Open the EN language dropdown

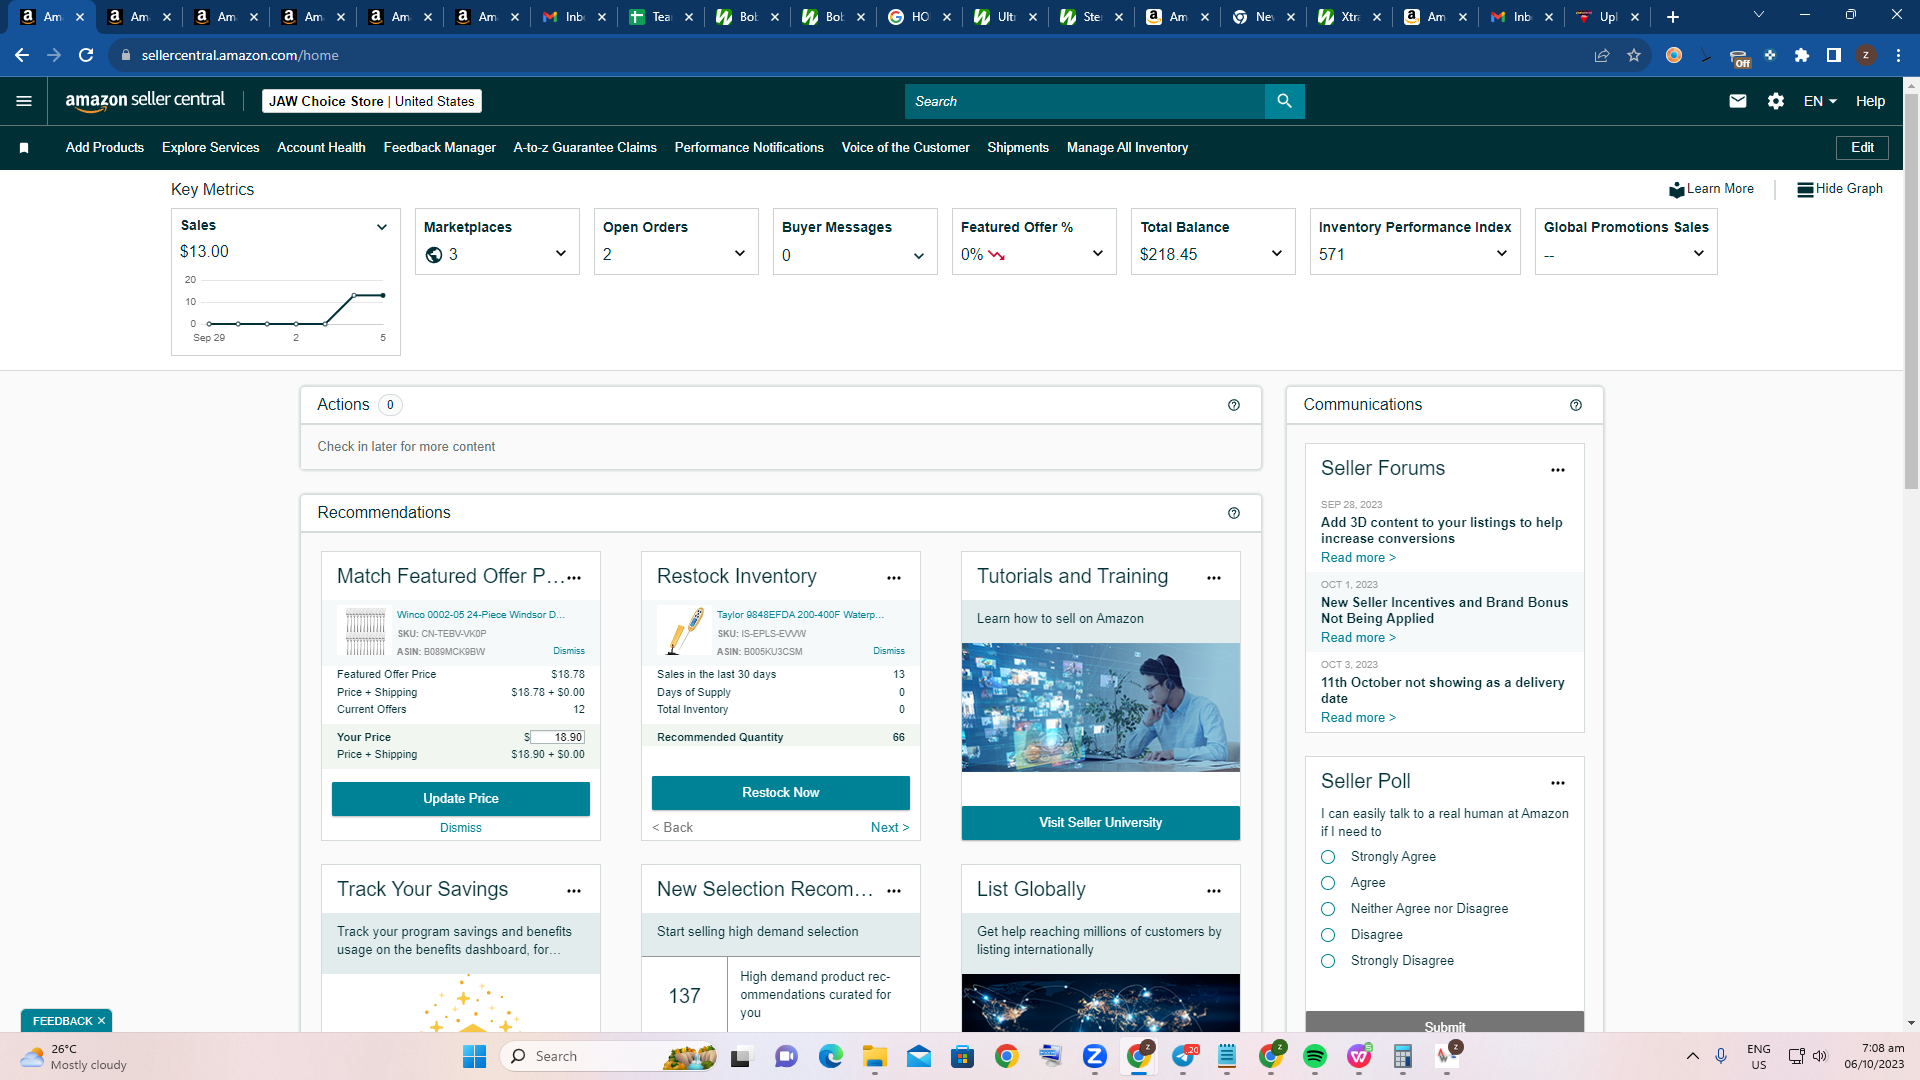click(1820, 101)
